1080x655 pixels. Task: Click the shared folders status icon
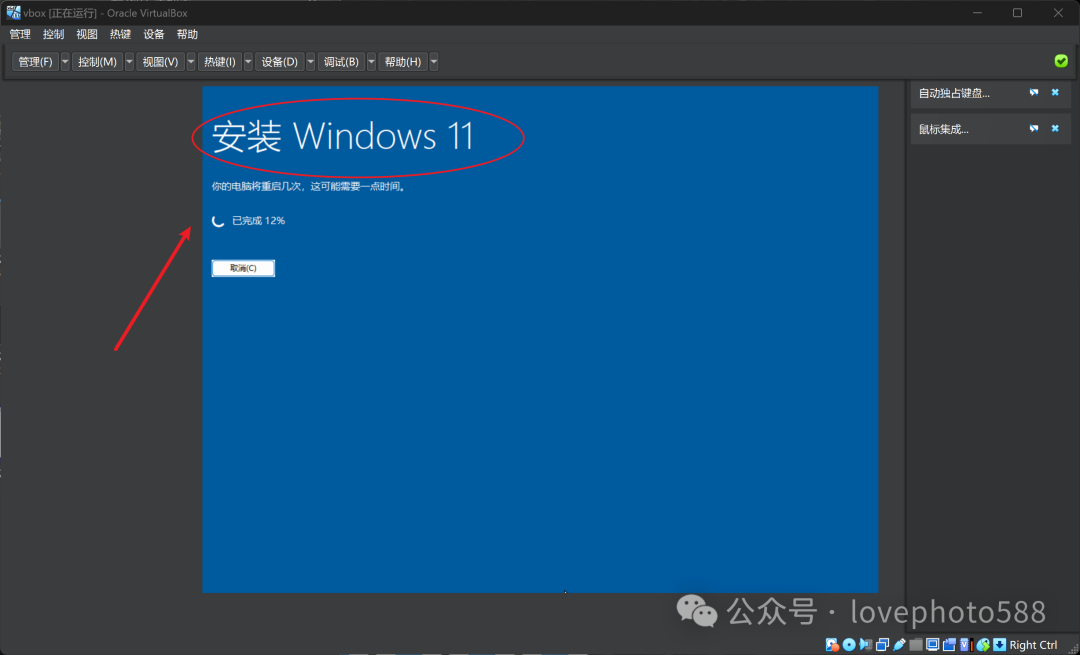pyautogui.click(x=915, y=645)
